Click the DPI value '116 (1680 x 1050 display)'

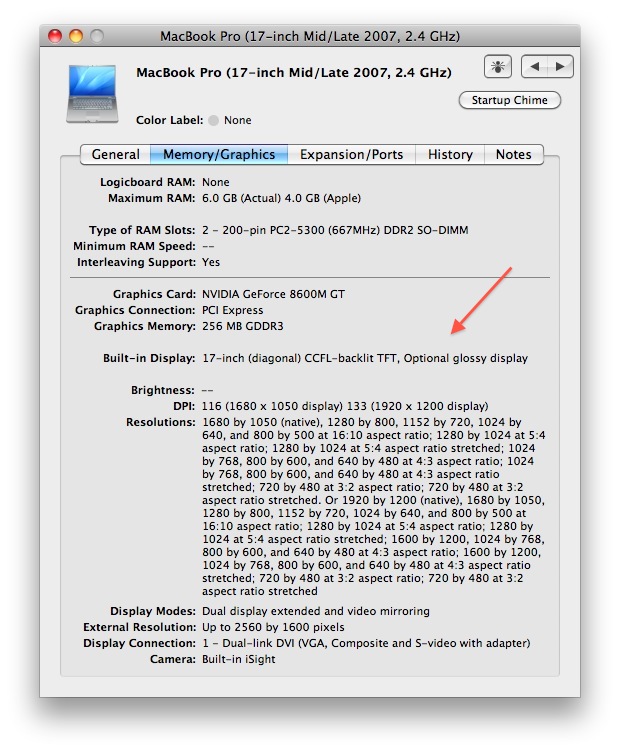click(272, 406)
